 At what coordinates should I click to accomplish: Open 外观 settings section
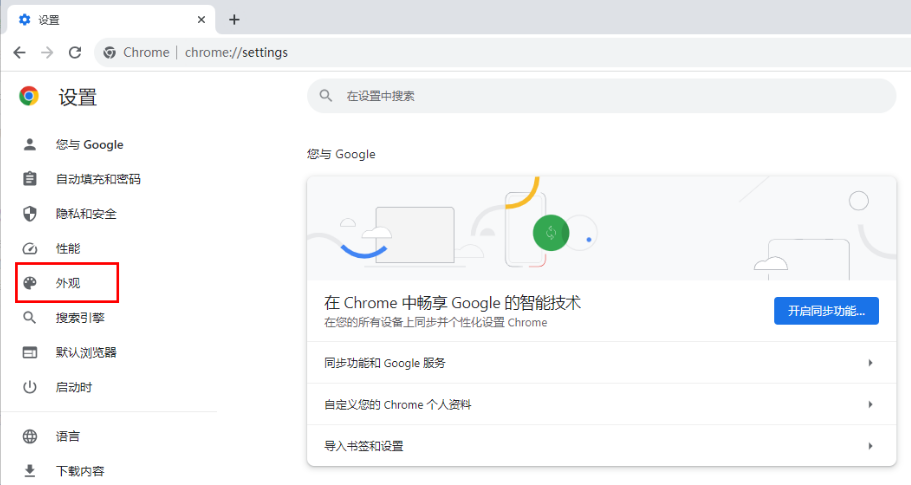tap(68, 283)
